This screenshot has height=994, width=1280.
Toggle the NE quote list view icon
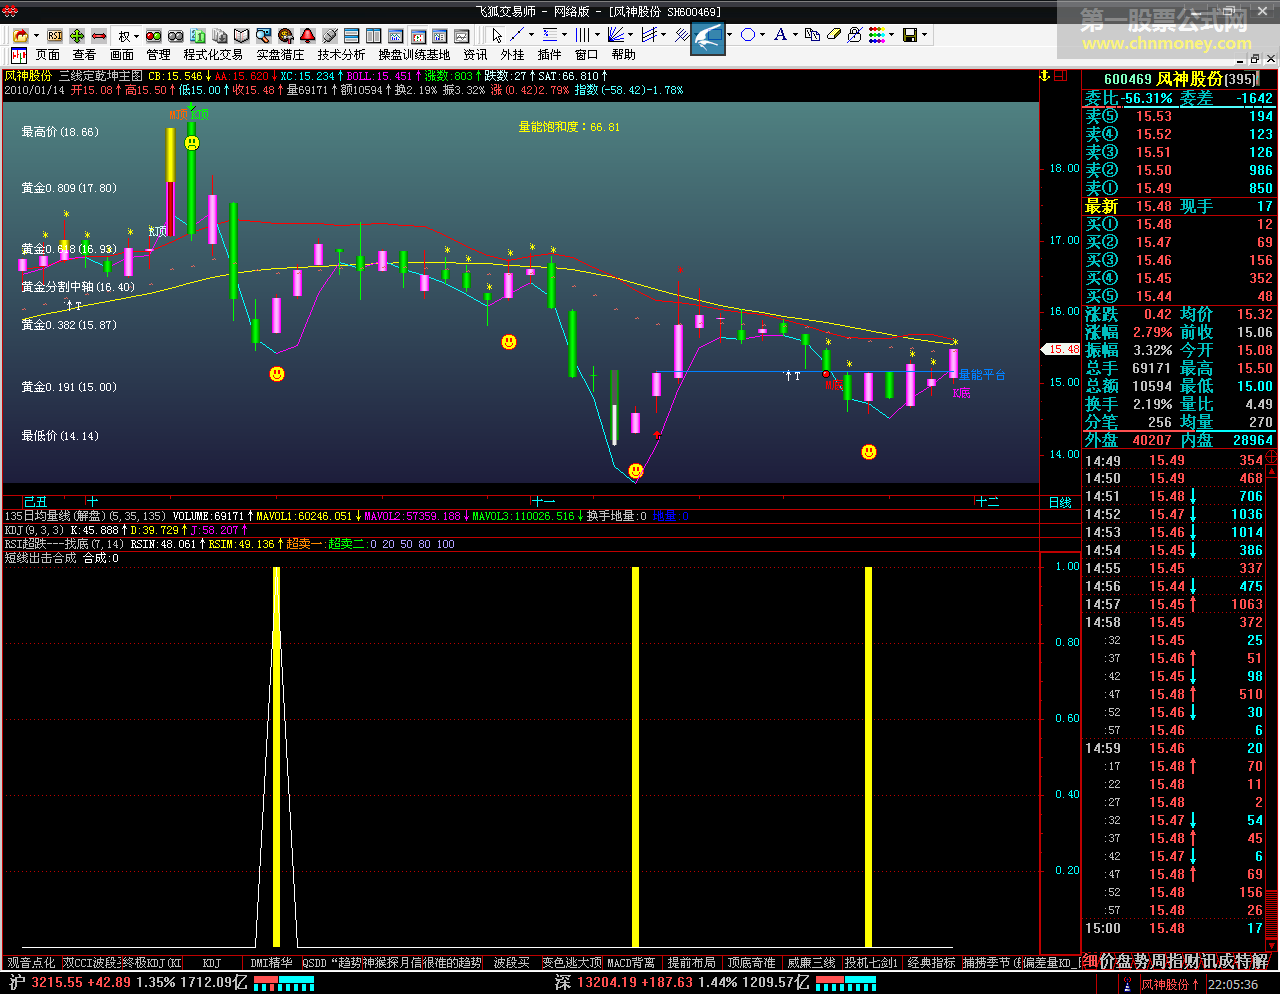click(439, 35)
